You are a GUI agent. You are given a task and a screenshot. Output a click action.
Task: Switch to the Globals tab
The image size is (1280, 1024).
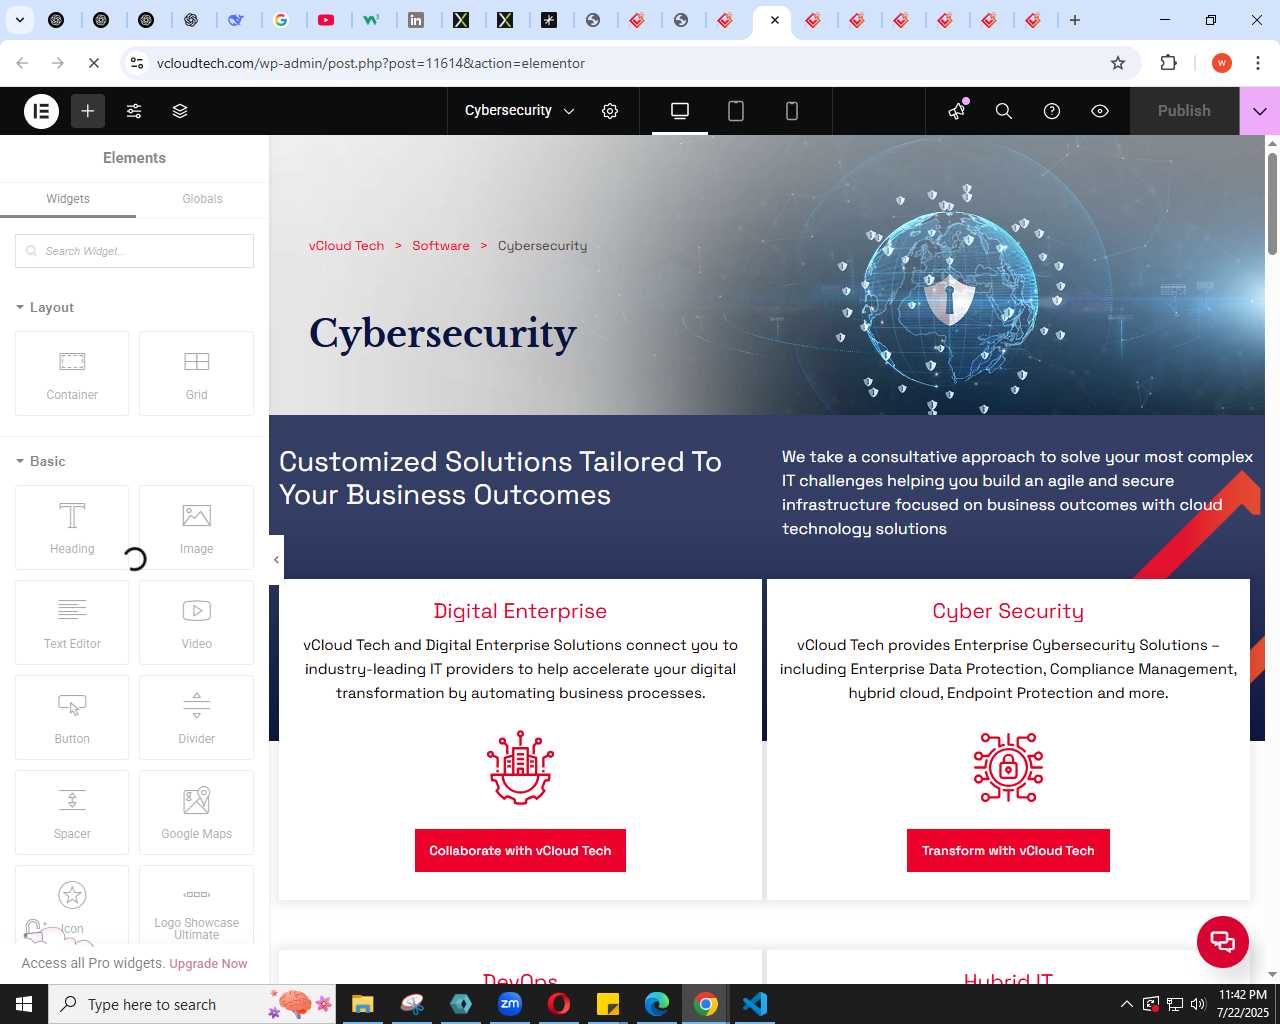click(202, 199)
